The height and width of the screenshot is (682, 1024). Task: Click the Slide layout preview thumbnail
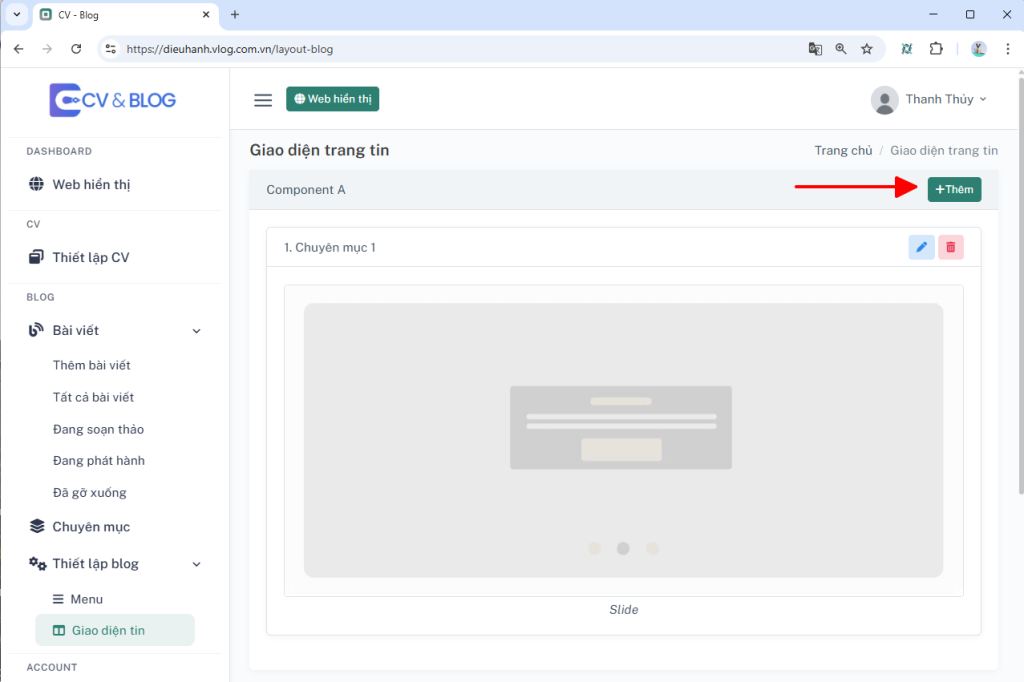point(623,440)
